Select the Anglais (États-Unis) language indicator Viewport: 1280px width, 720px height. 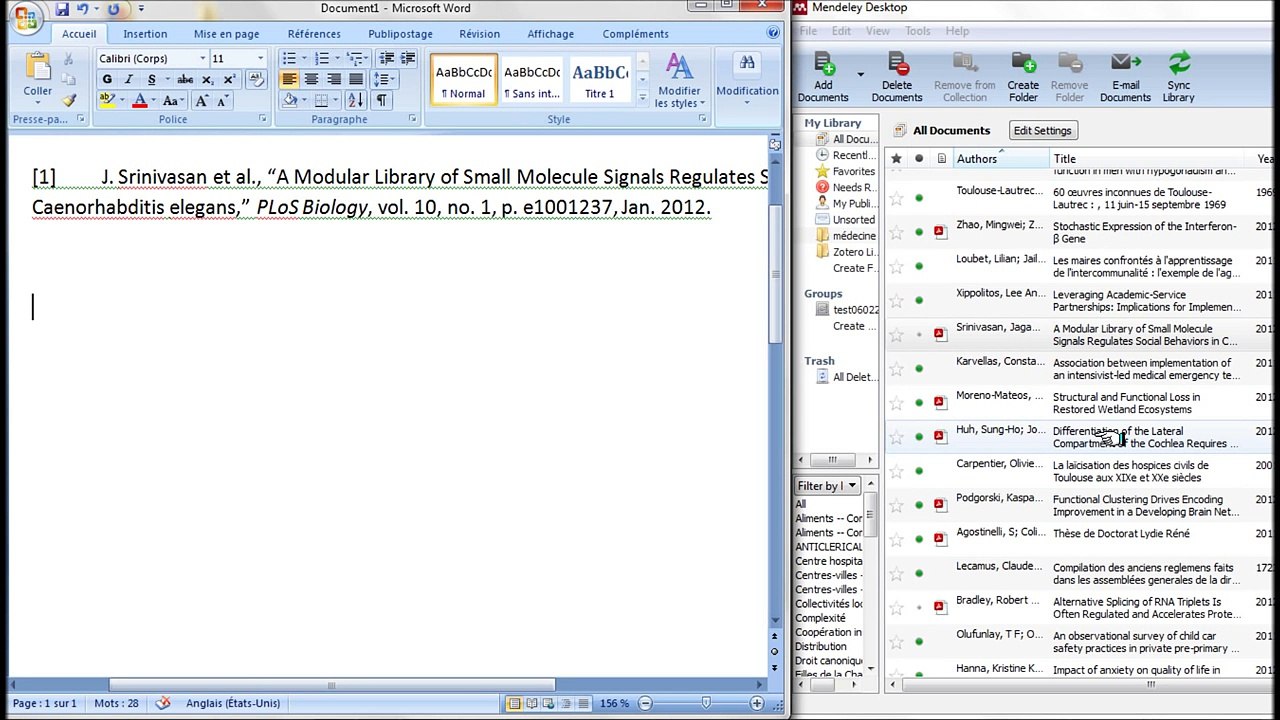pyautogui.click(x=233, y=703)
